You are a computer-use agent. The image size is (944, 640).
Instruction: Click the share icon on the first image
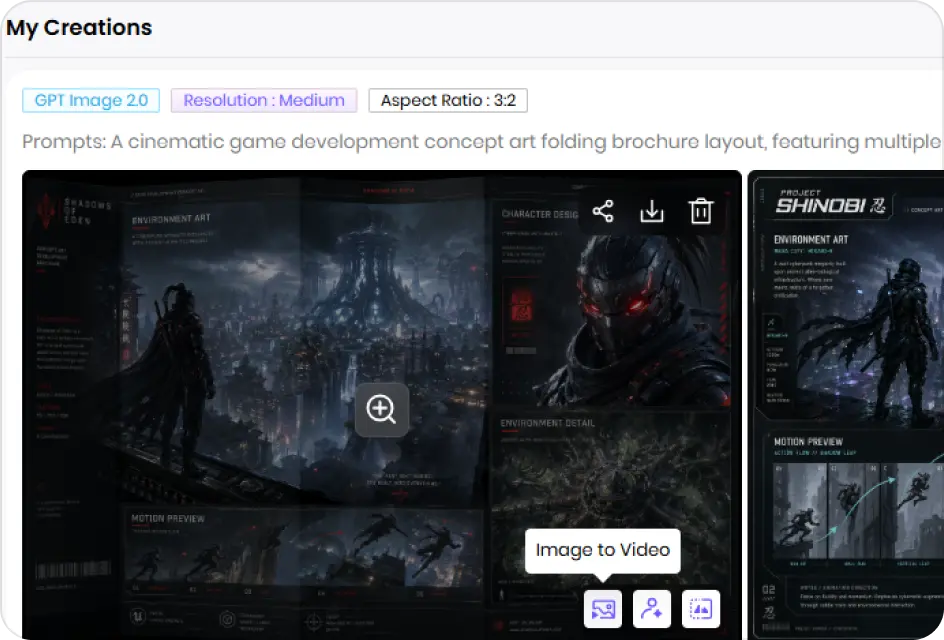click(603, 211)
